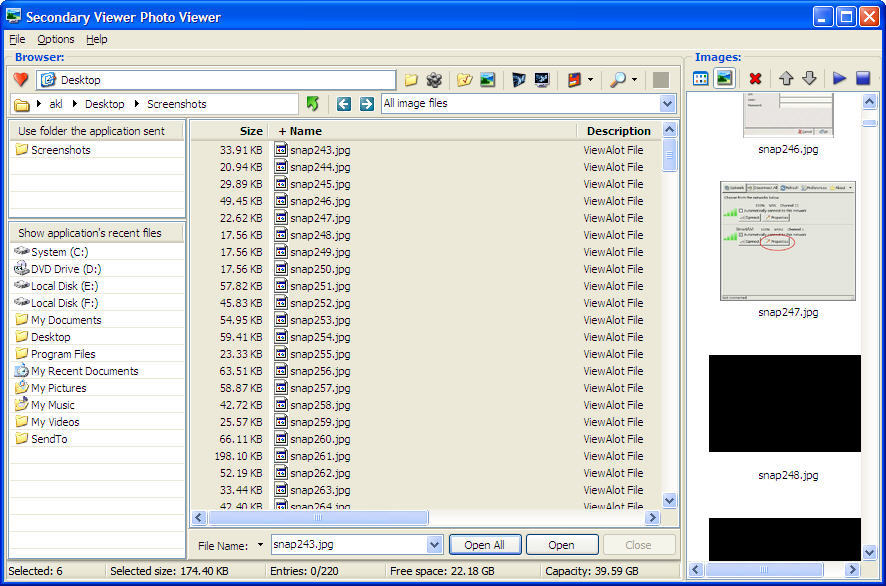Stop slideshow with the blue square icon
Viewport: 886px width, 586px height.
click(863, 79)
